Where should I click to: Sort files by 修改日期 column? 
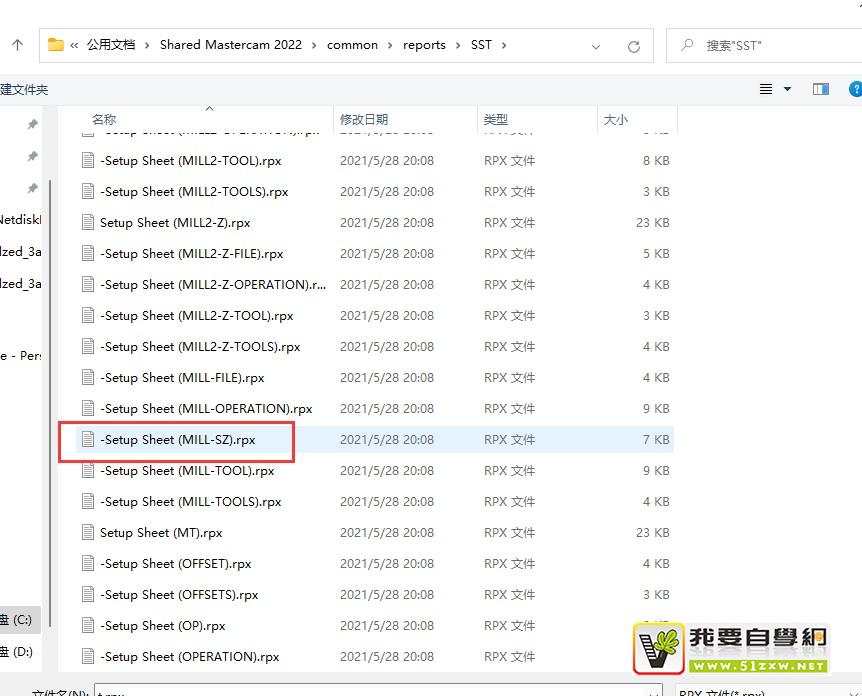click(366, 120)
